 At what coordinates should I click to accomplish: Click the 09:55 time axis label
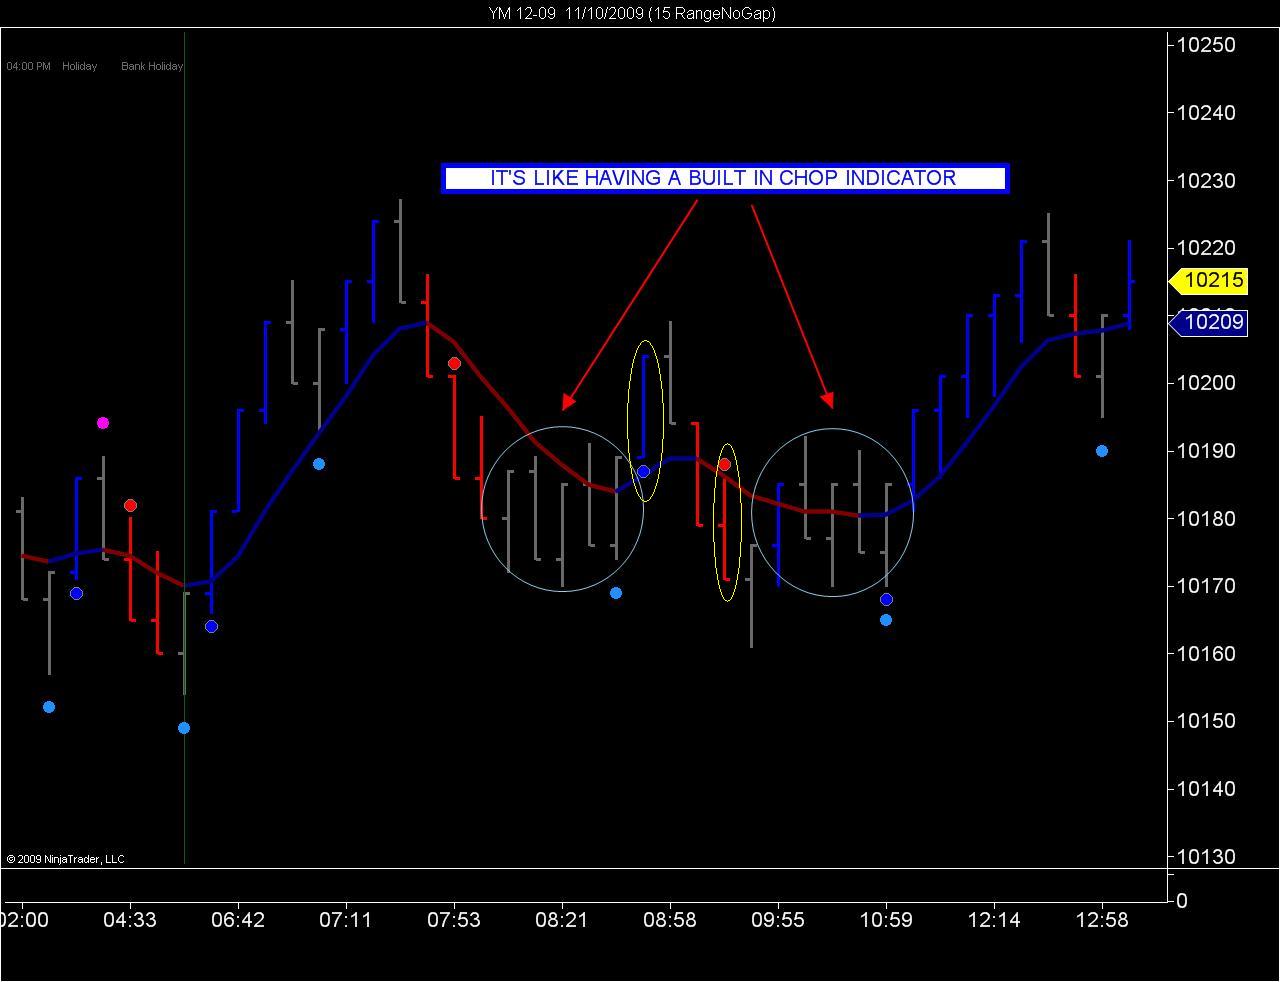pos(778,920)
